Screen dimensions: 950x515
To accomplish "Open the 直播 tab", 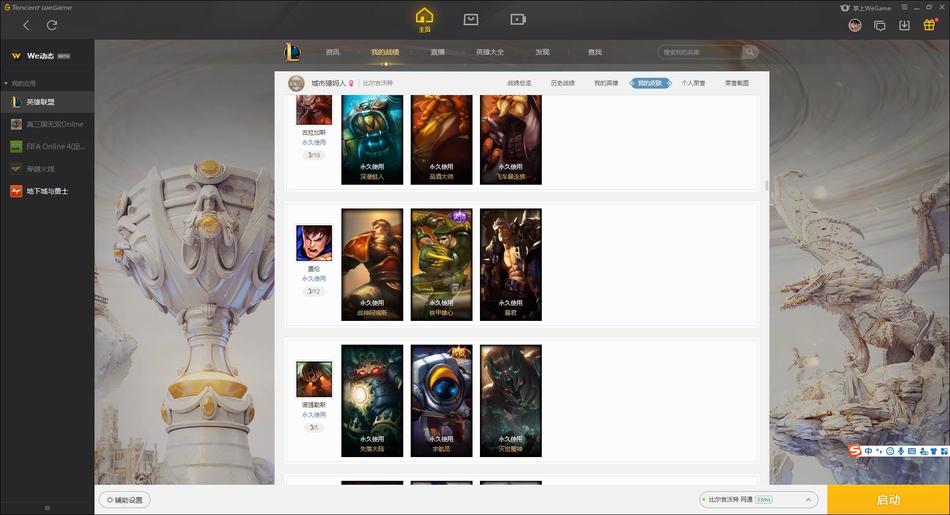I will tap(437, 52).
